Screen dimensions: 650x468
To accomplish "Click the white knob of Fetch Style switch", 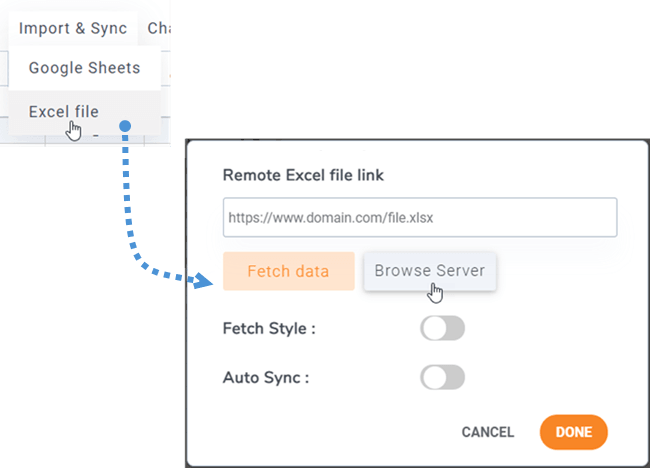I will point(434,328).
